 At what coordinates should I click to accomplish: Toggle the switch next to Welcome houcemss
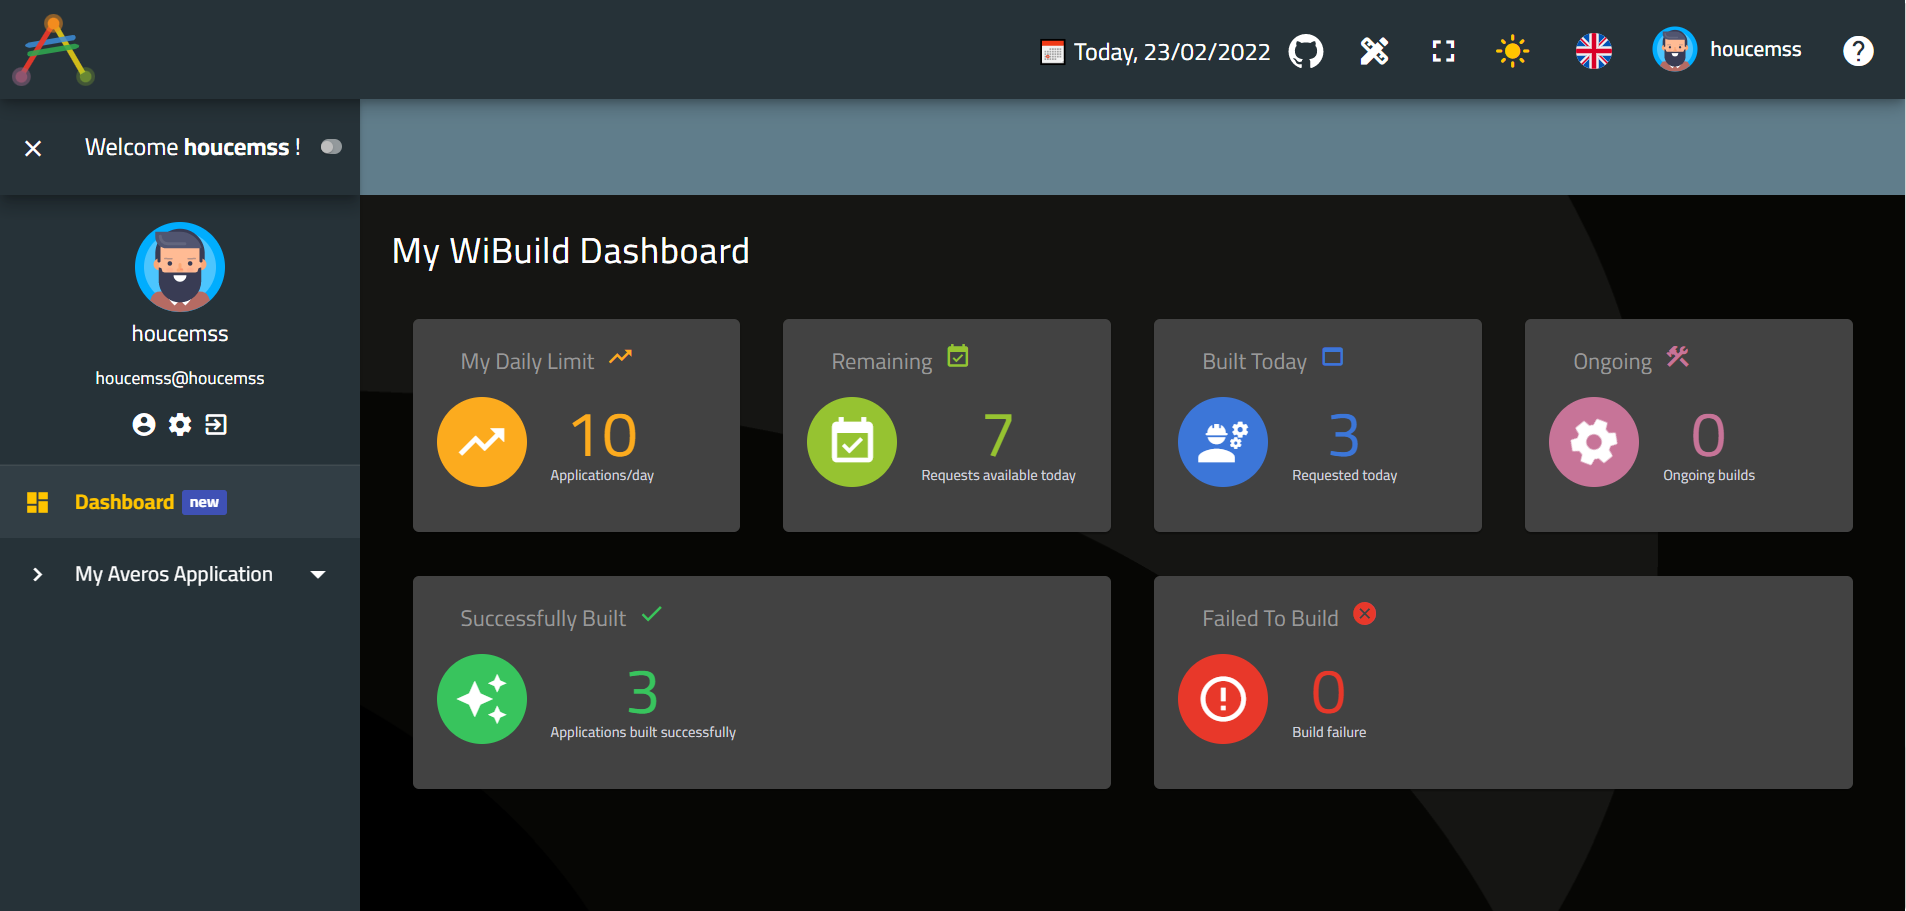tap(331, 147)
